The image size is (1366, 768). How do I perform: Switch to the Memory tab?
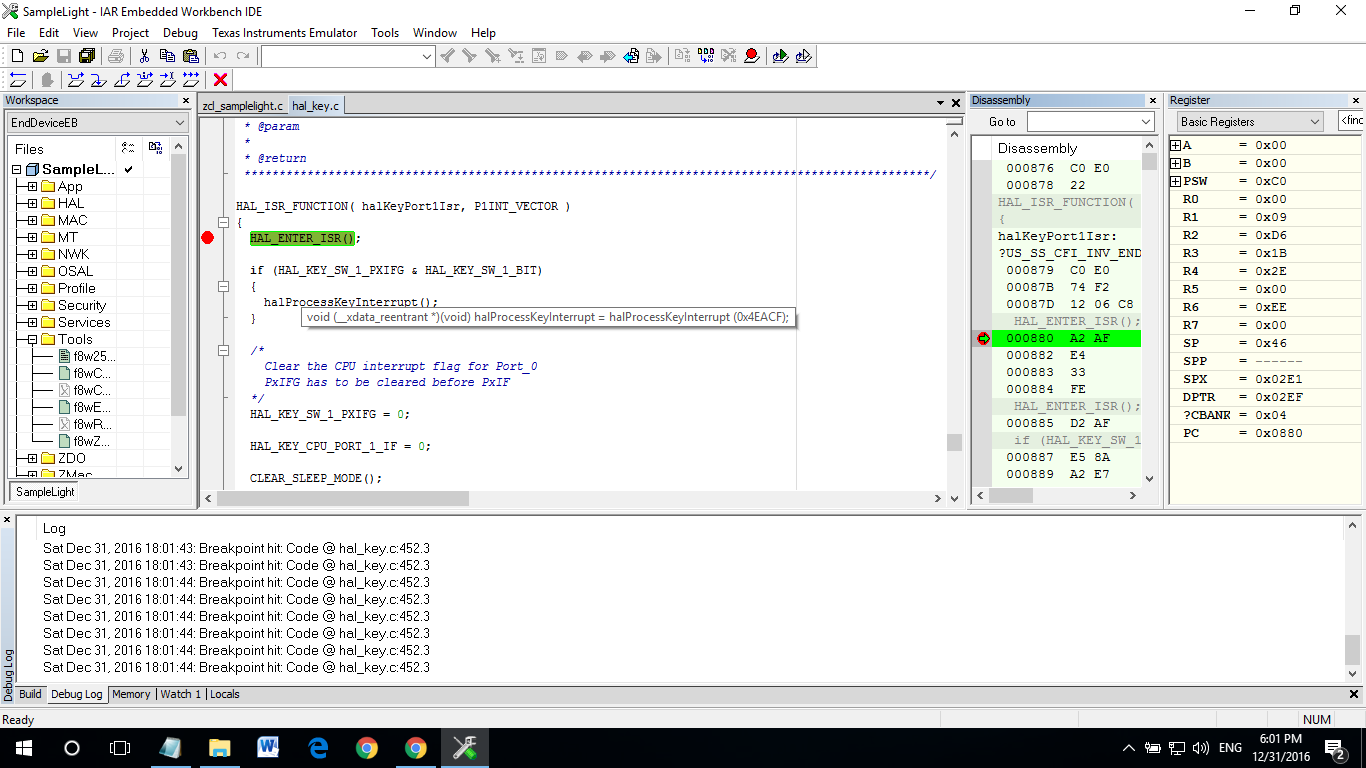click(x=131, y=694)
